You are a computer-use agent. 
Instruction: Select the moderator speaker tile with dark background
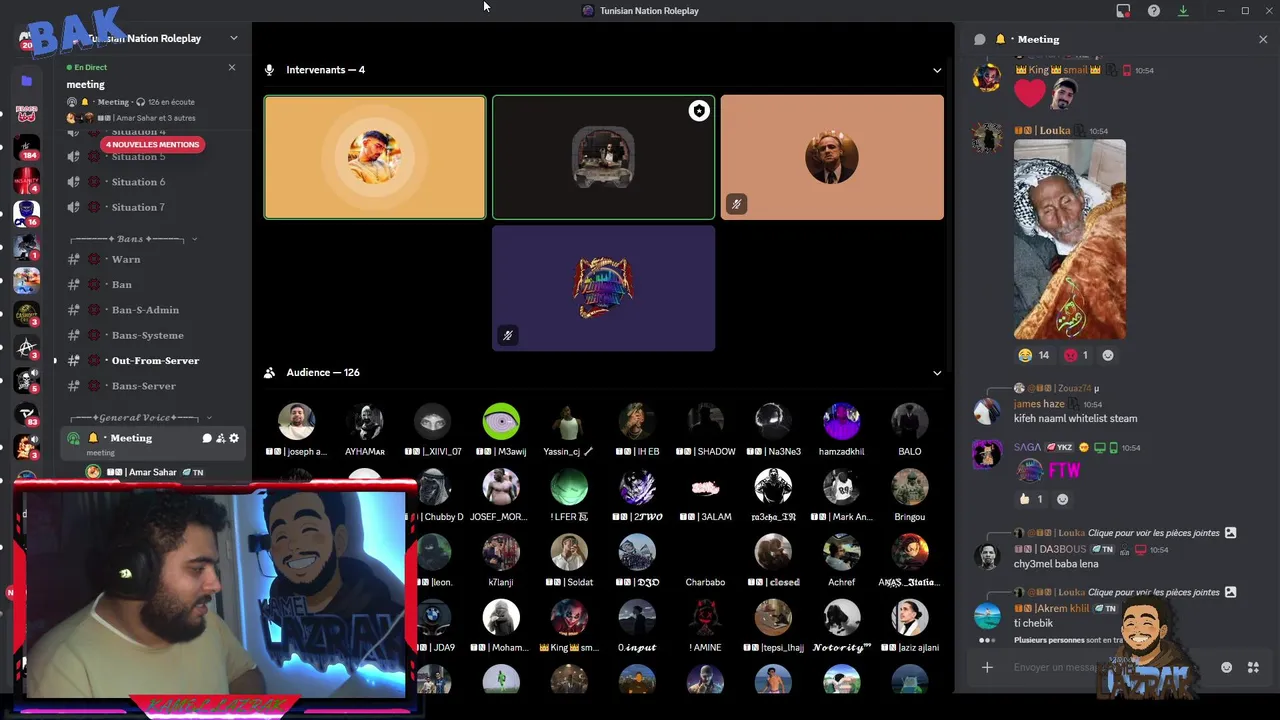click(603, 157)
